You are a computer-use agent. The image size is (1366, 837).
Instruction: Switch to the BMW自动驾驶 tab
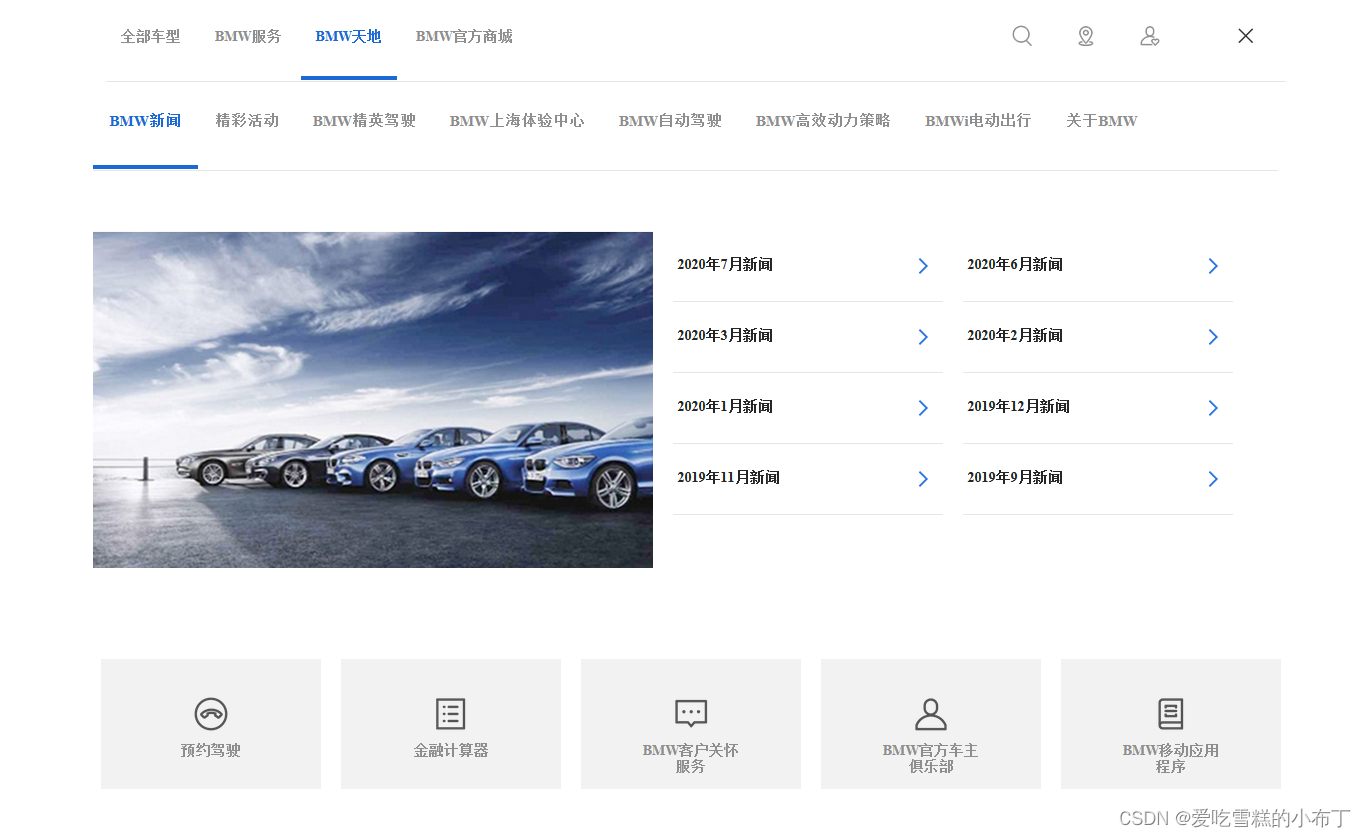(670, 121)
